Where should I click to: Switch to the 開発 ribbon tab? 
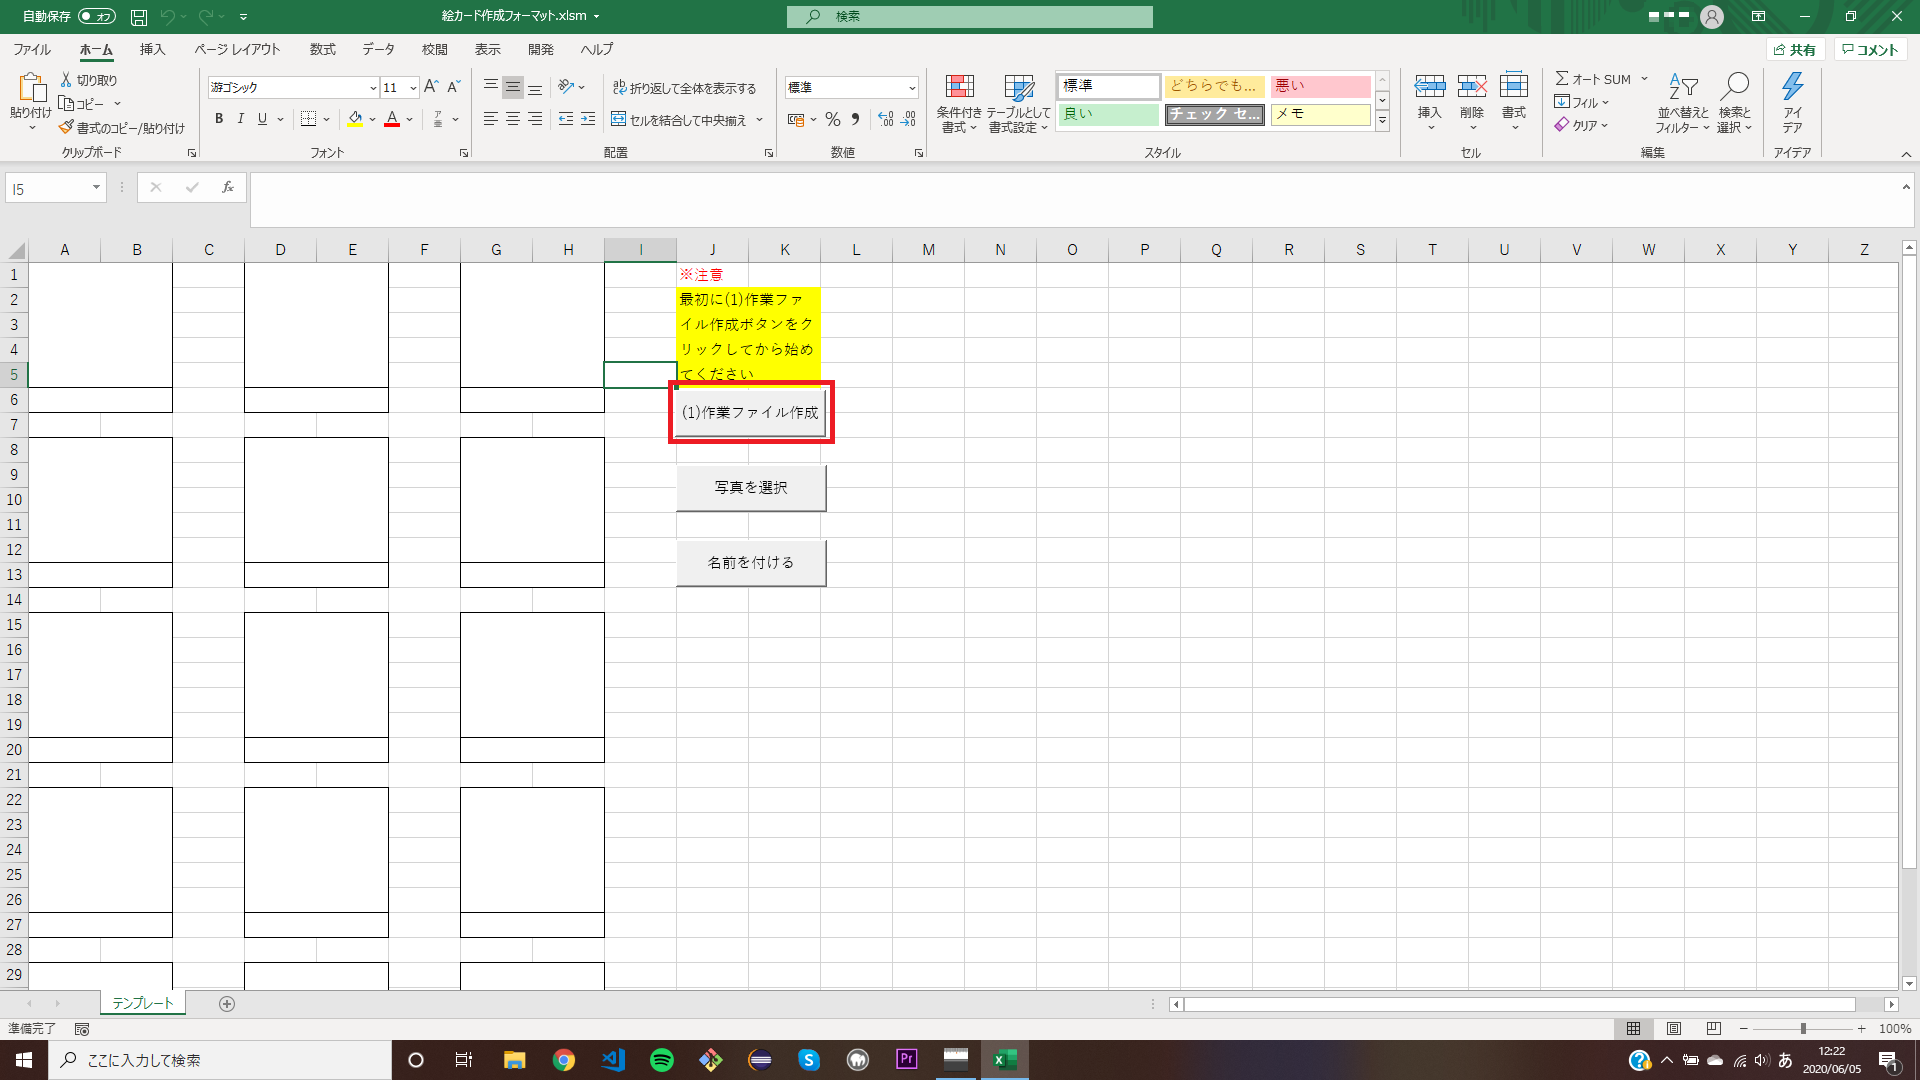coord(541,49)
